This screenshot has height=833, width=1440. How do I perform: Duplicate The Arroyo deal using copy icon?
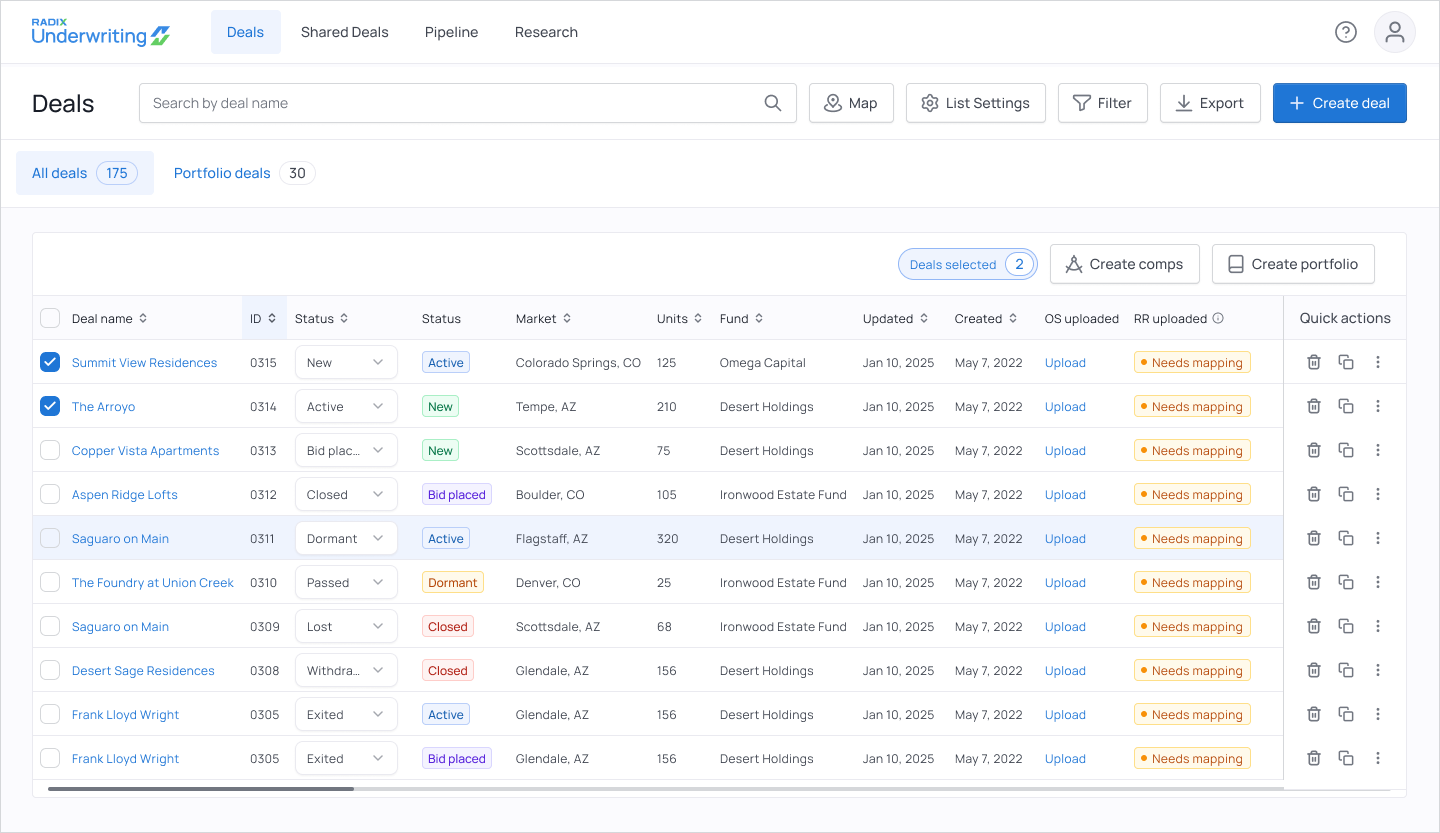1346,406
